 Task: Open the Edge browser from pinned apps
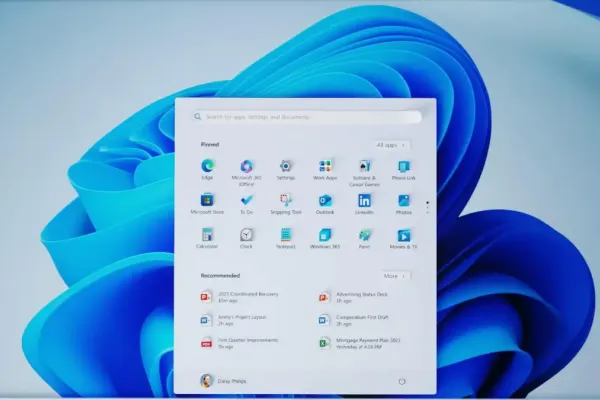[x=207, y=170]
